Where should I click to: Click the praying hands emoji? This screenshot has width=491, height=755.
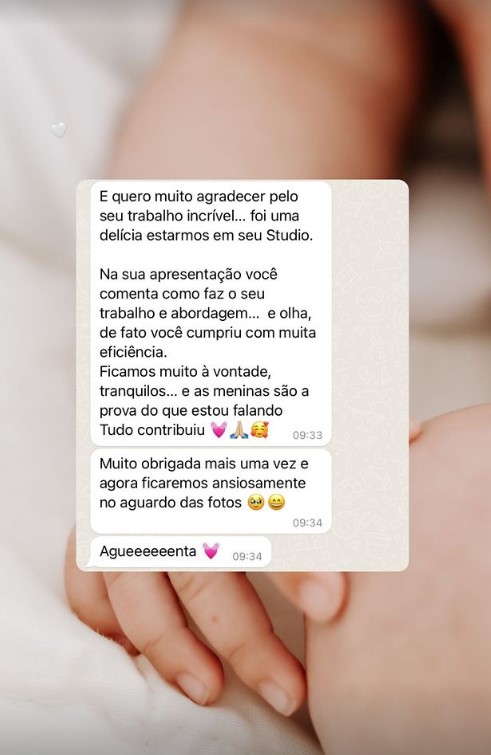tap(239, 430)
